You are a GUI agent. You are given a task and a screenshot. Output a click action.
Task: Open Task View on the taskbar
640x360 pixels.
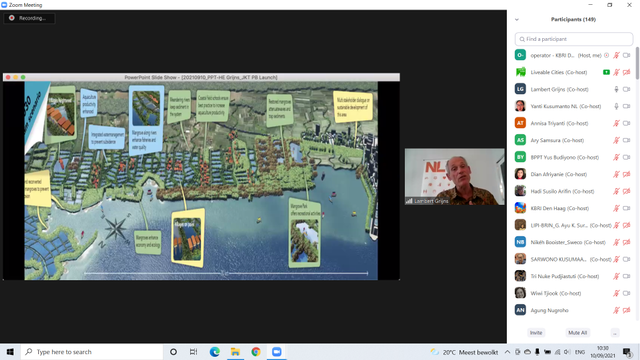tap(193, 352)
